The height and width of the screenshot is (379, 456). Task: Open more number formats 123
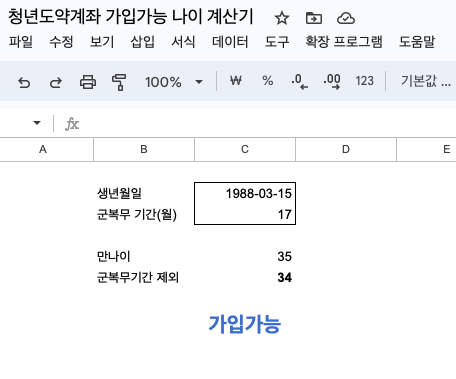(364, 81)
